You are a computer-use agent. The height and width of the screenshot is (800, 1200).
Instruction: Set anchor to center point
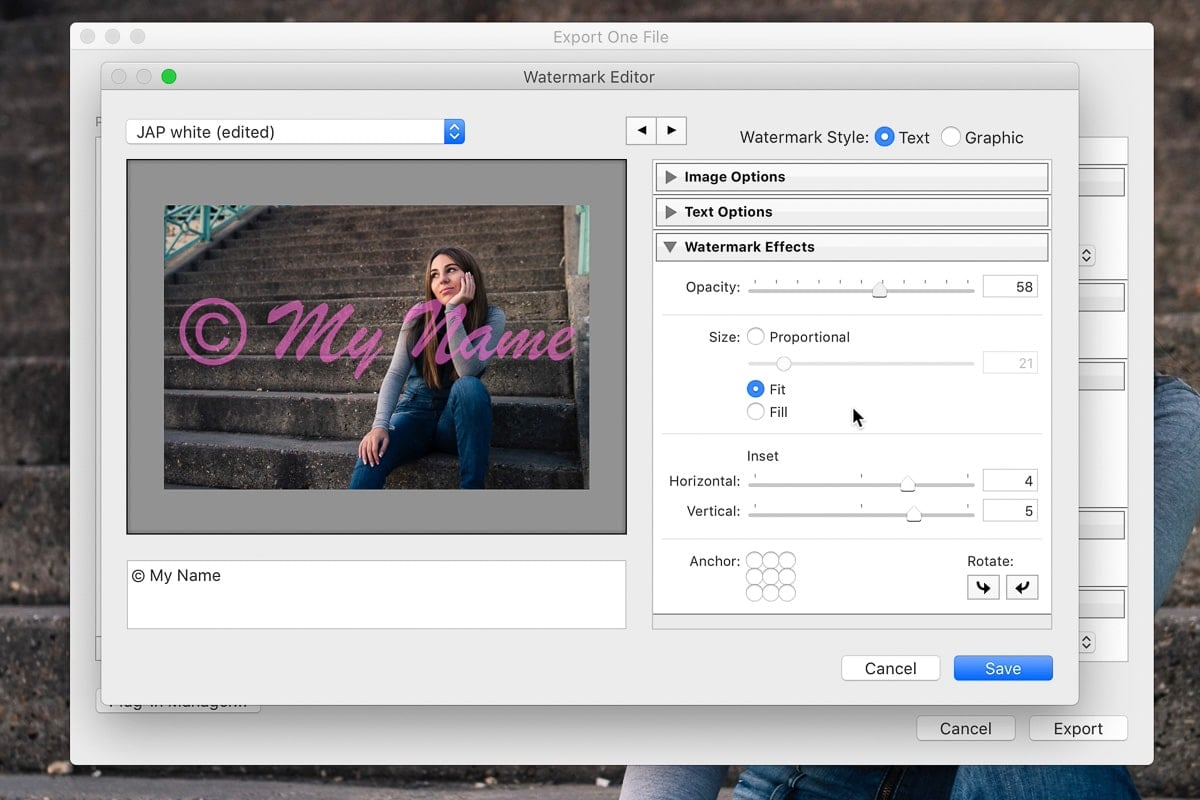pos(771,577)
